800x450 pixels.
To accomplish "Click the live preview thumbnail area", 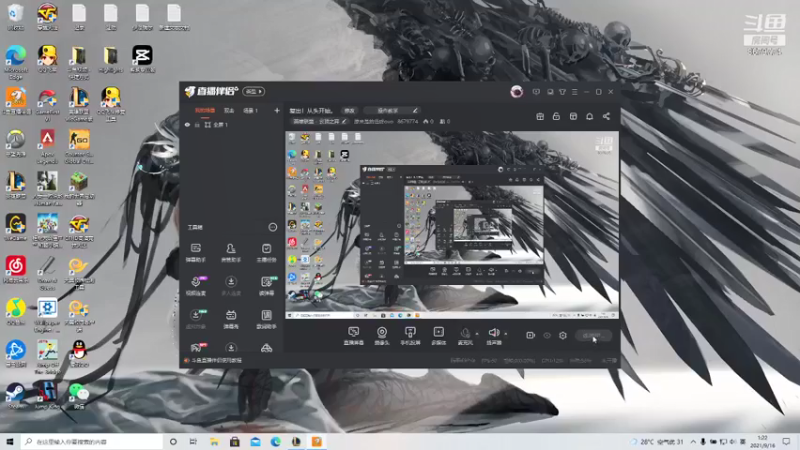I will [452, 225].
